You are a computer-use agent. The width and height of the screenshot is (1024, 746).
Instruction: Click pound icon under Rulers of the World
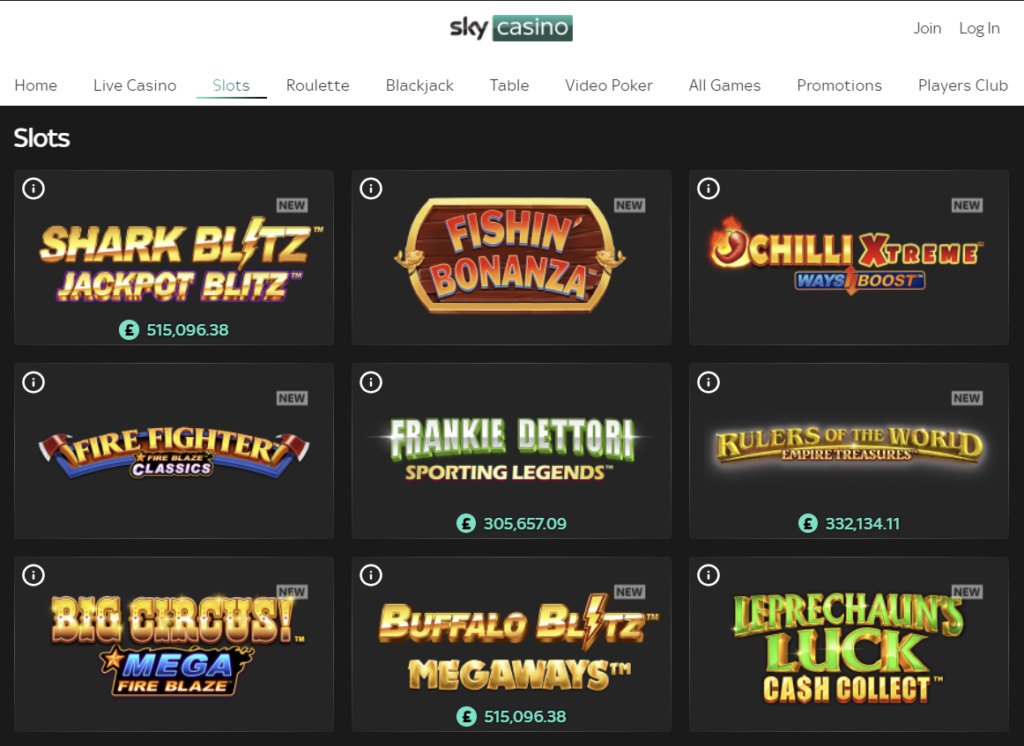click(x=808, y=523)
